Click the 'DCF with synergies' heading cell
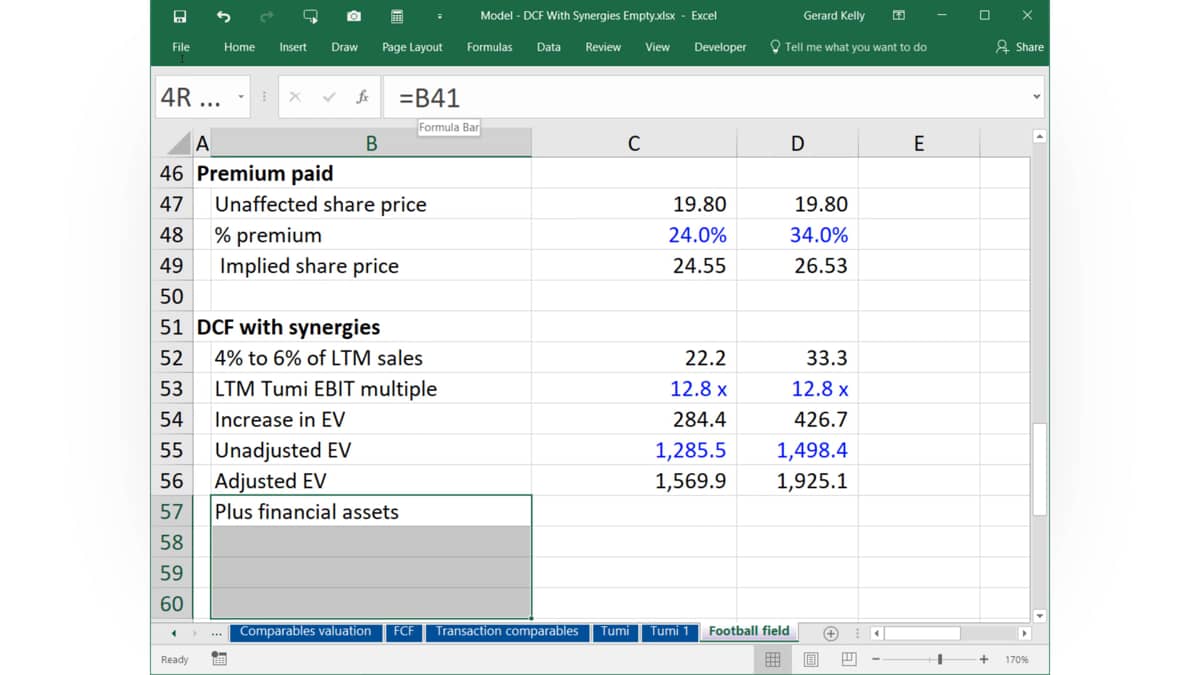The height and width of the screenshot is (675, 1200). click(288, 327)
